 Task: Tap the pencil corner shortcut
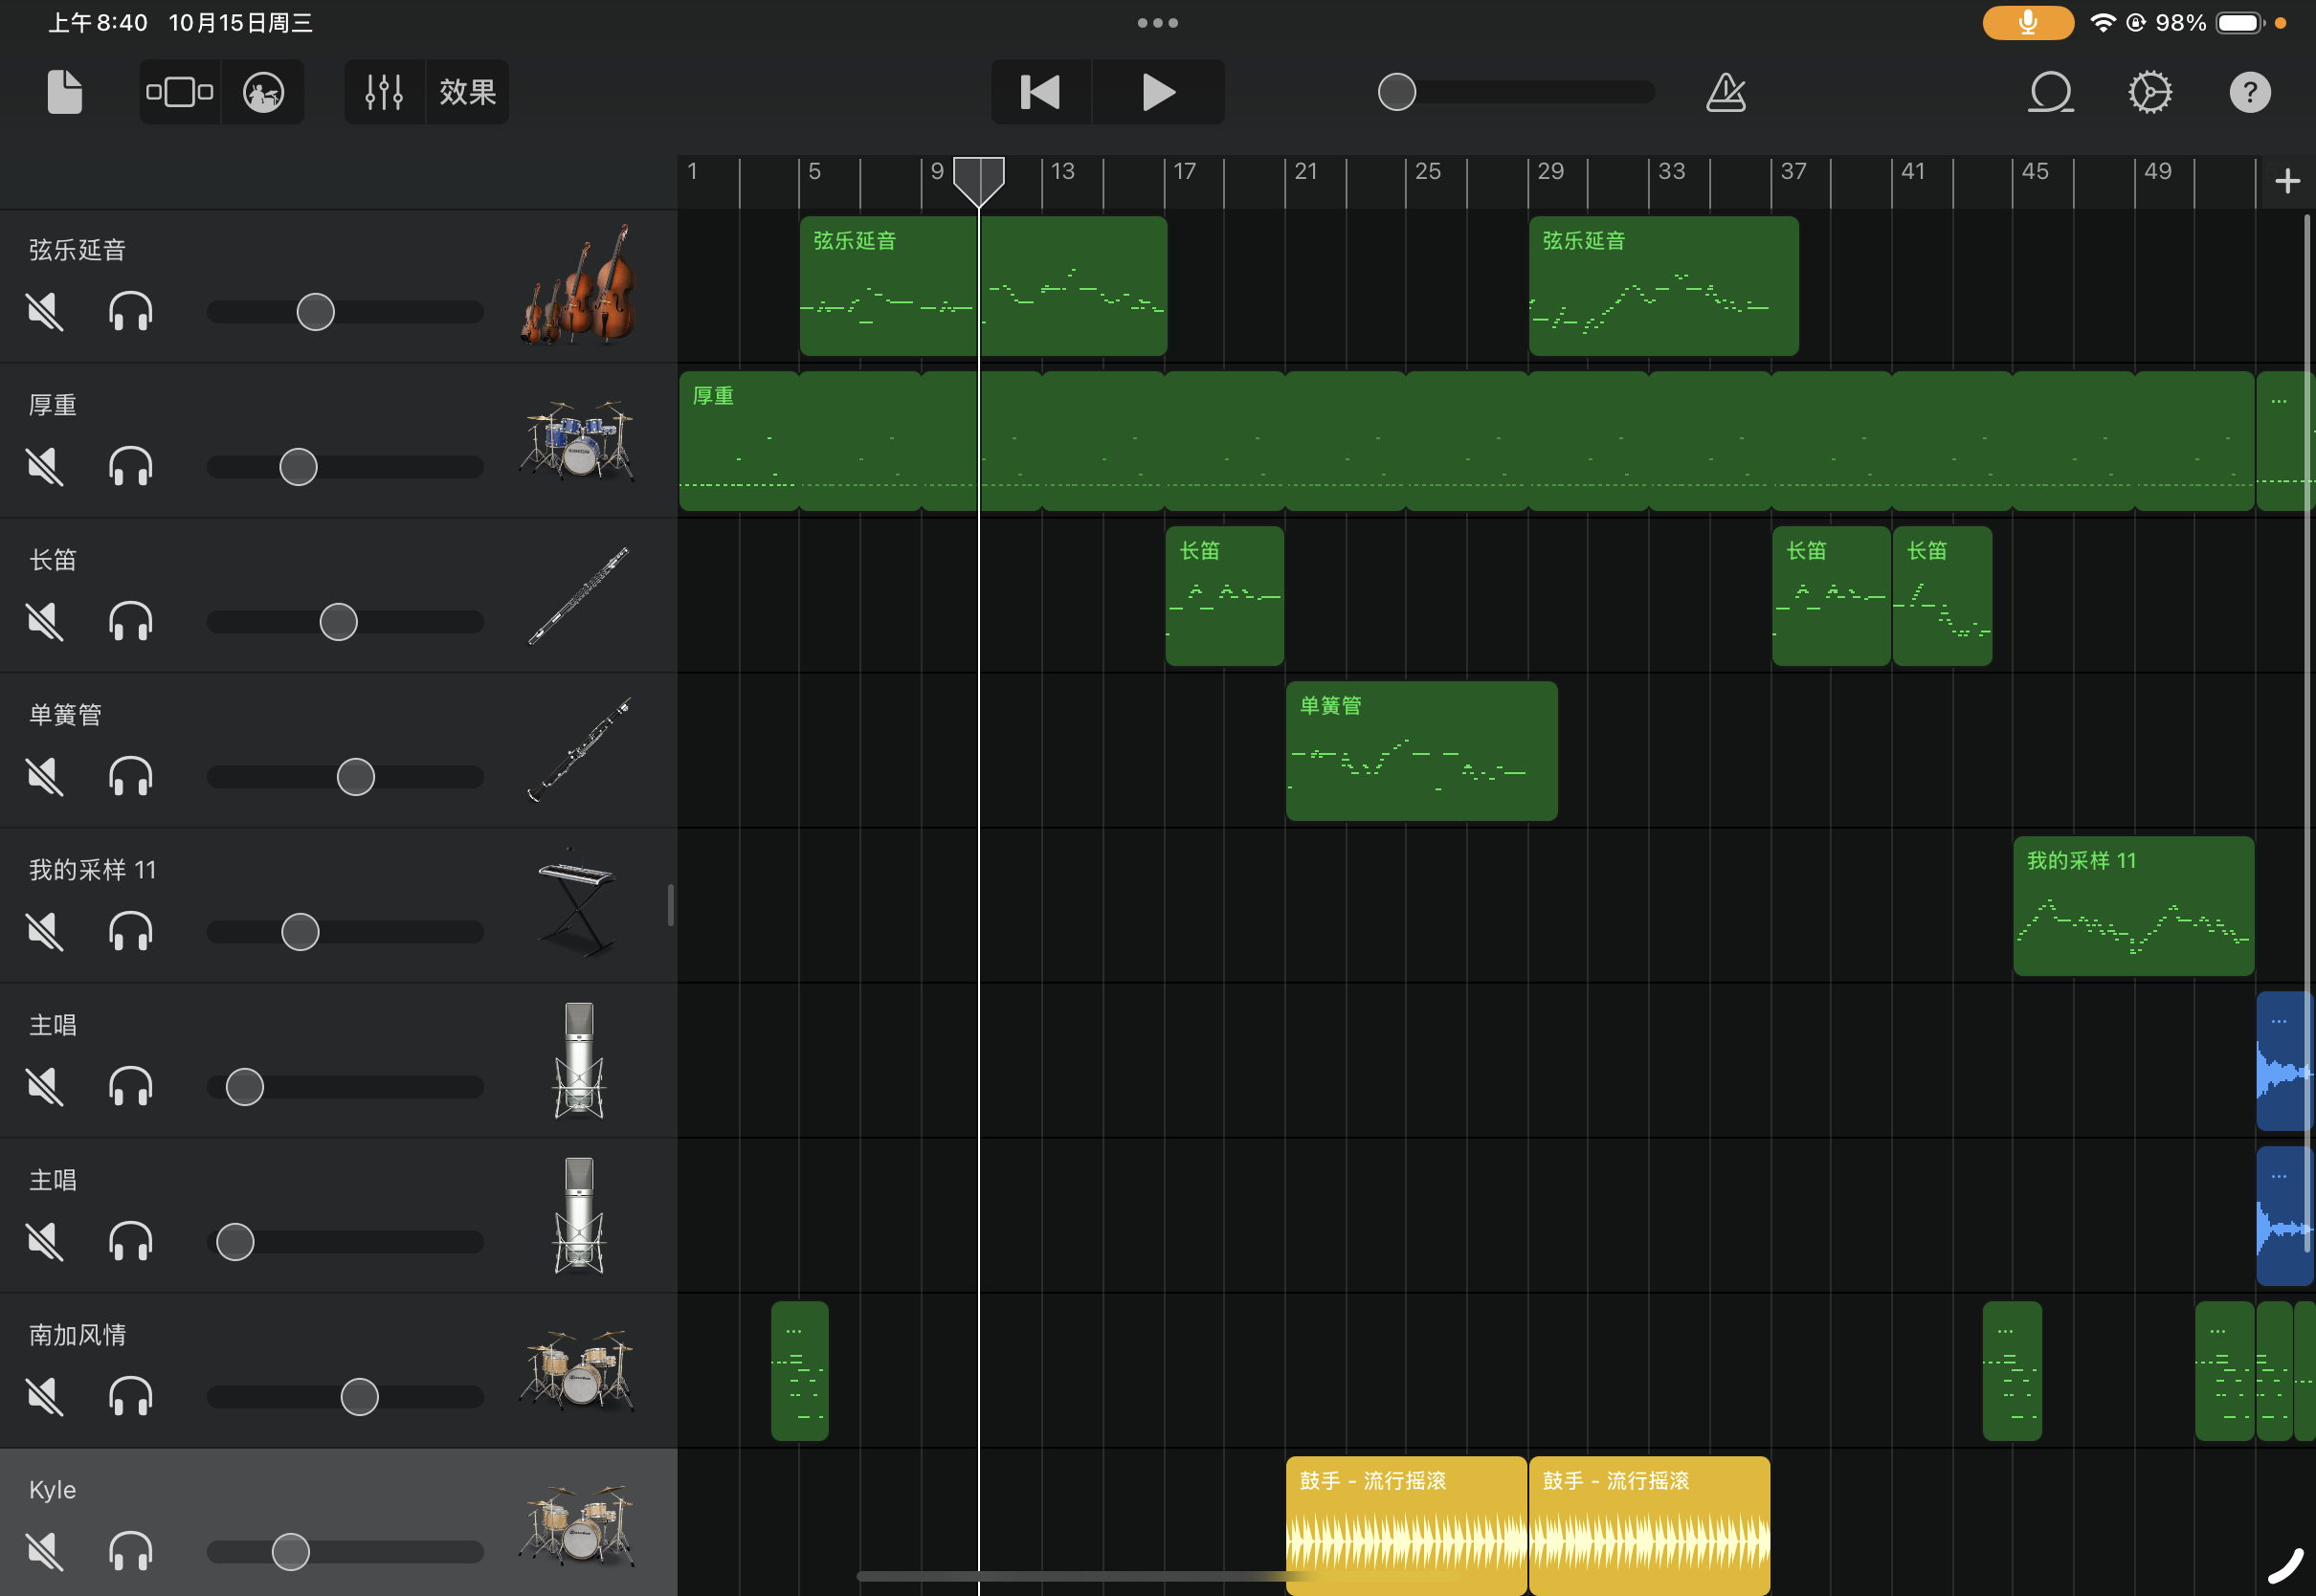2285,1565
